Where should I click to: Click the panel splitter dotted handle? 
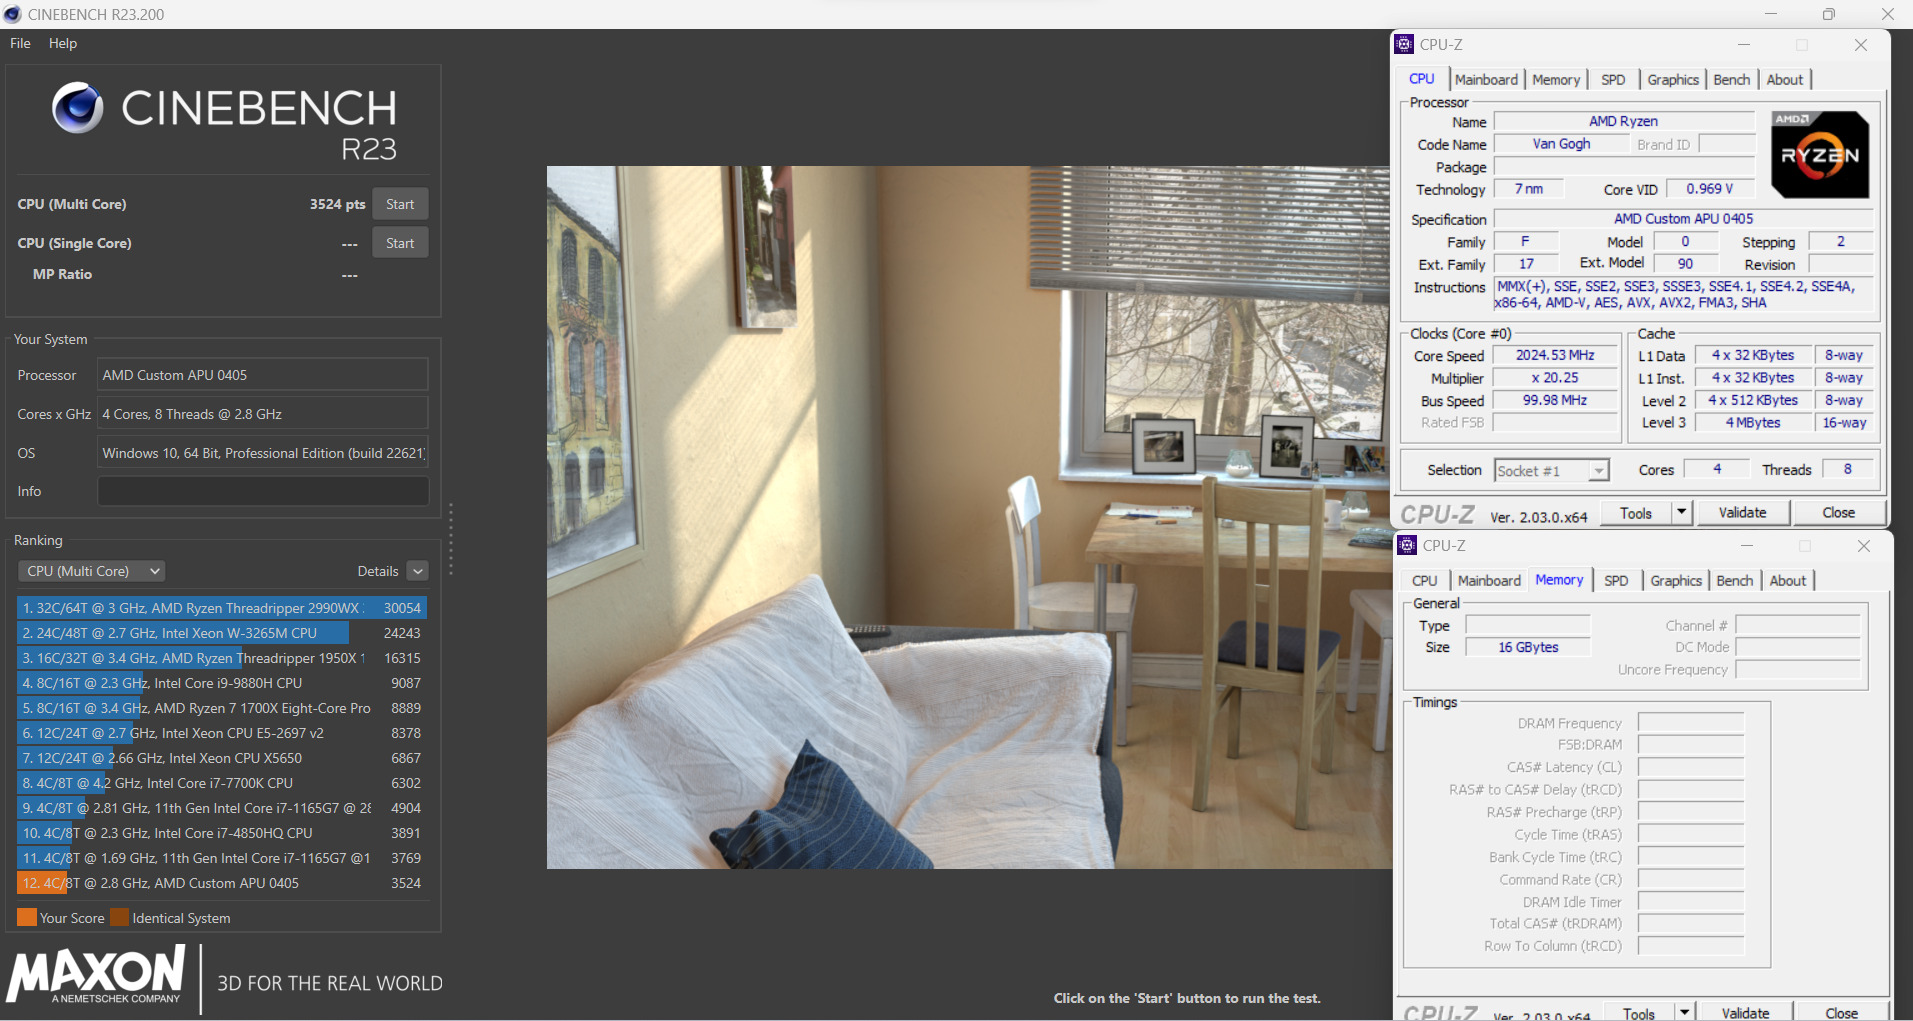pos(451,539)
